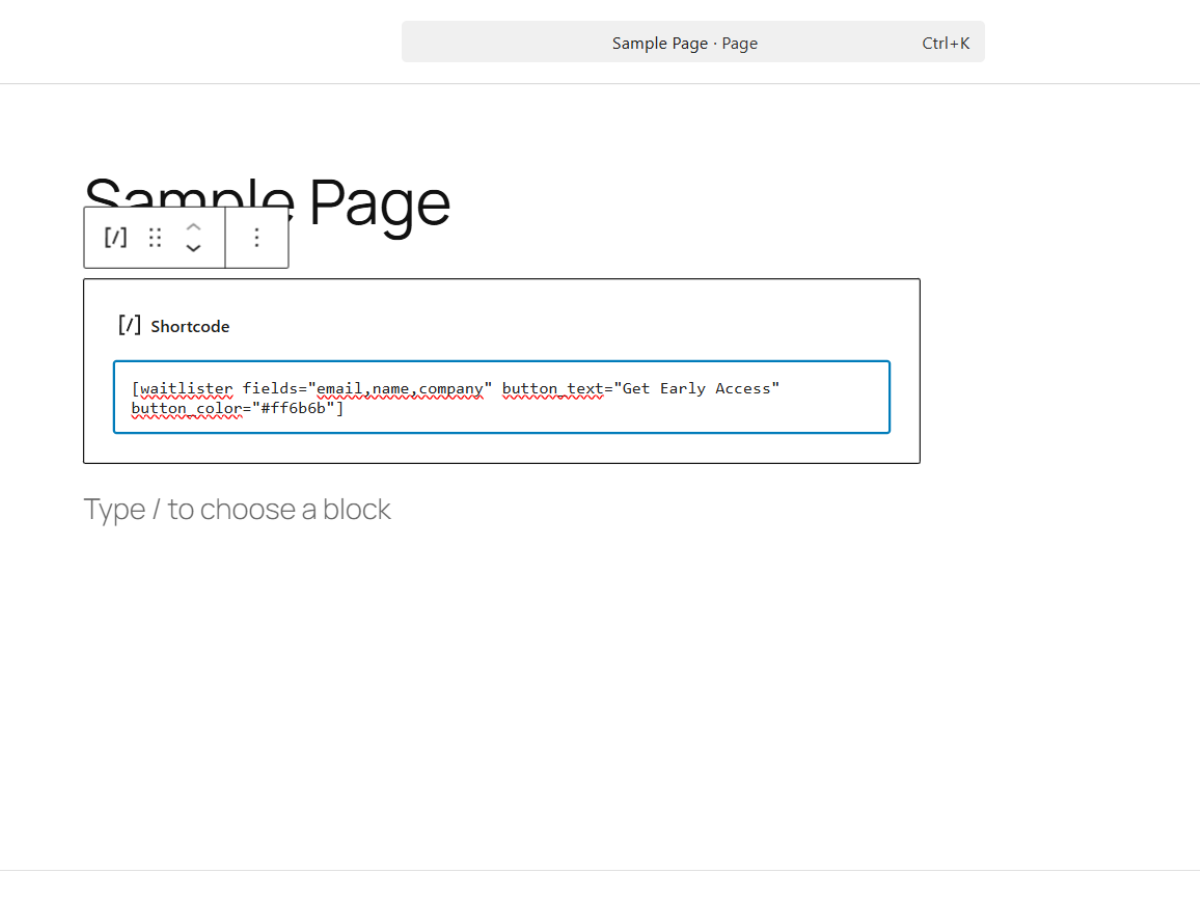Screen dimensions: 1200x900
Task: Click the "Shortcode" block label text
Action: pyautogui.click(x=190, y=326)
